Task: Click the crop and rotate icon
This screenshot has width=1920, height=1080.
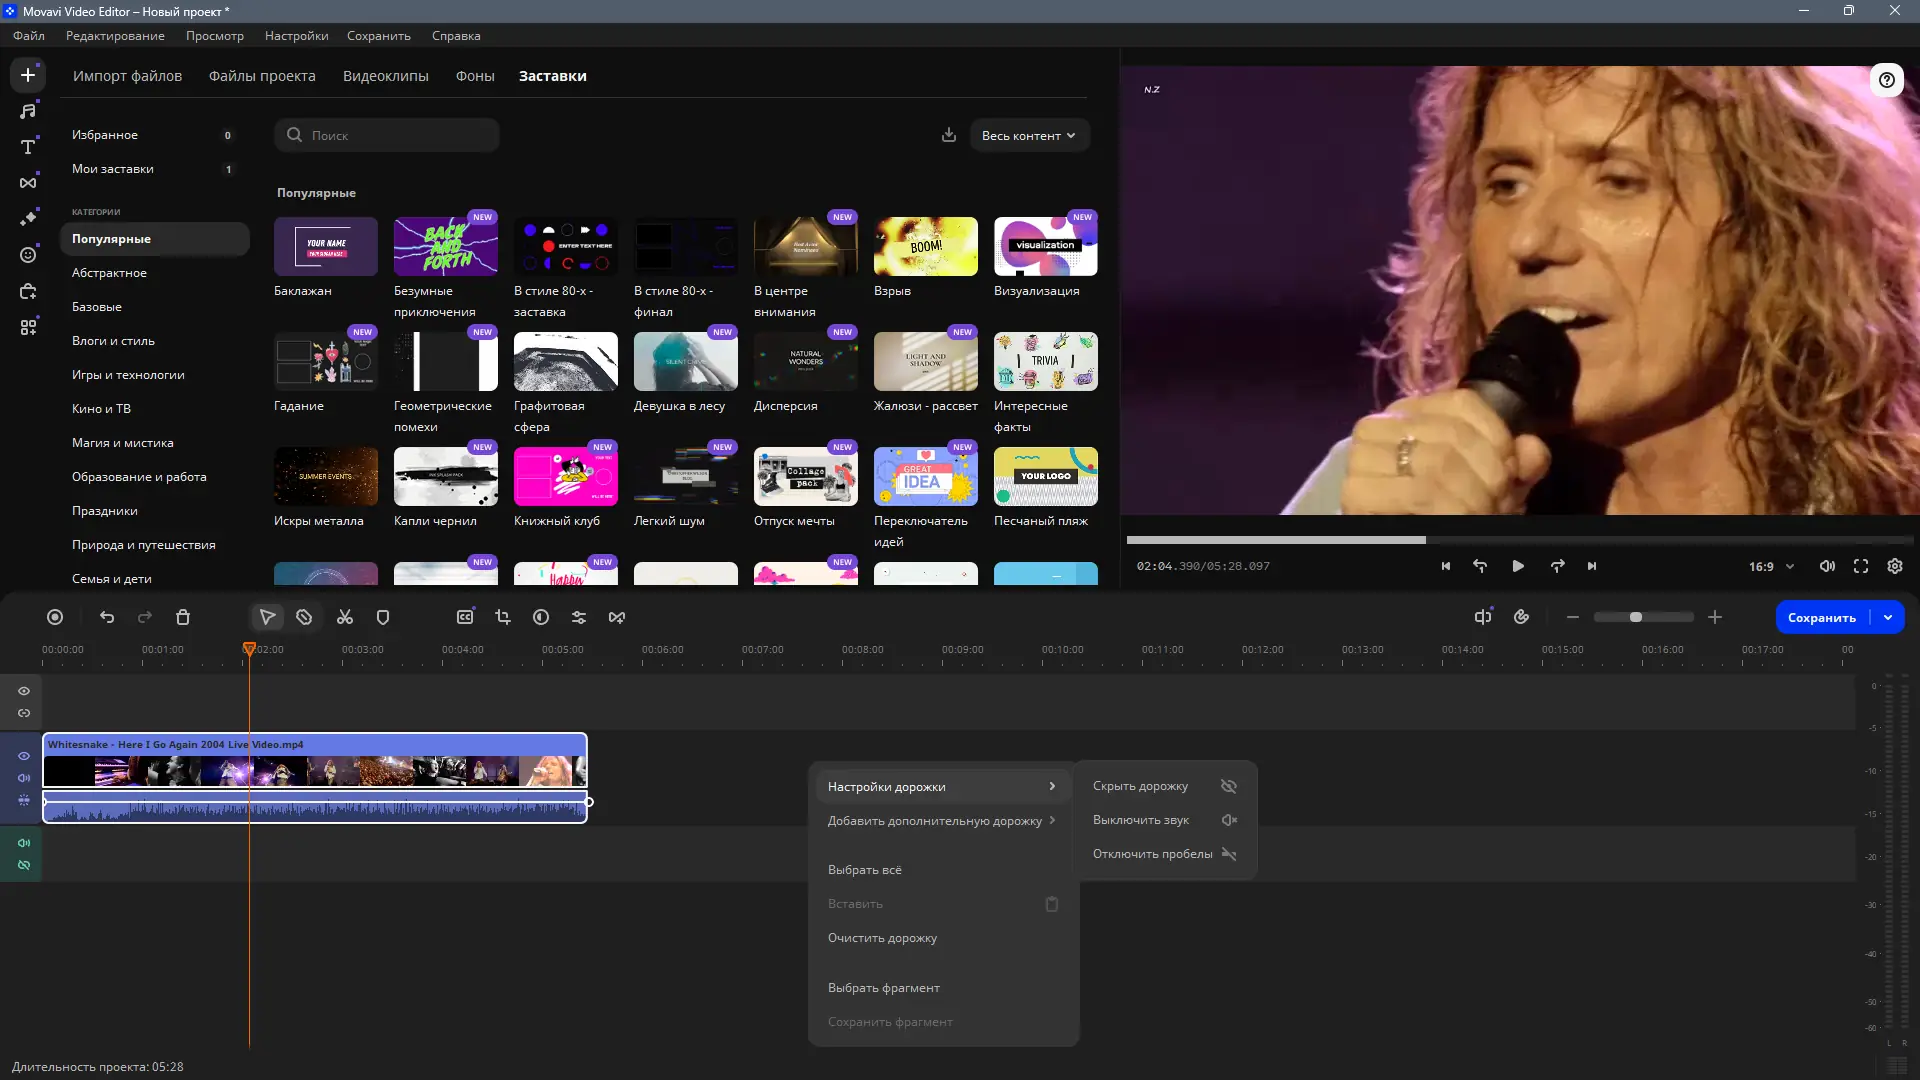Action: [503, 618]
